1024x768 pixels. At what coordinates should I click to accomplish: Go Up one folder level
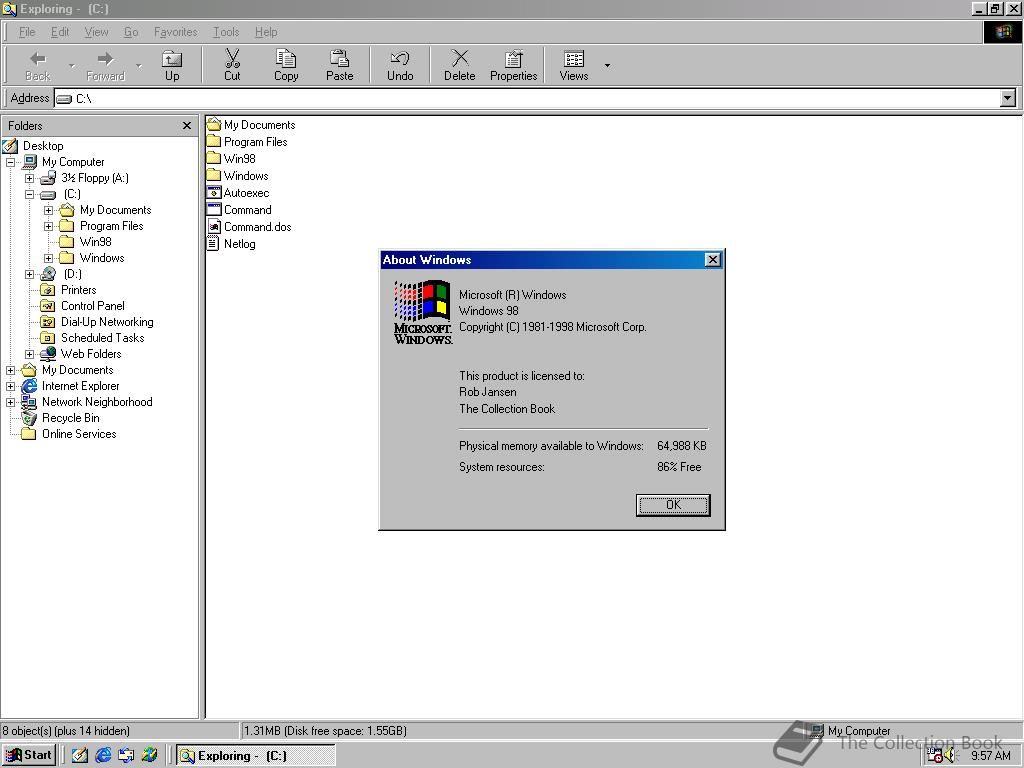[172, 65]
